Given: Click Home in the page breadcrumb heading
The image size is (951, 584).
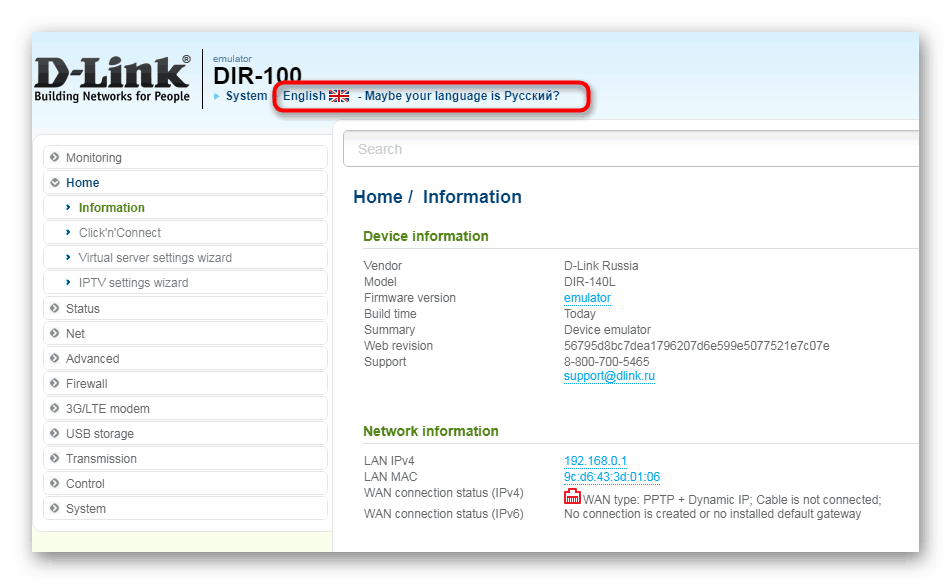Looking at the screenshot, I should [x=378, y=196].
